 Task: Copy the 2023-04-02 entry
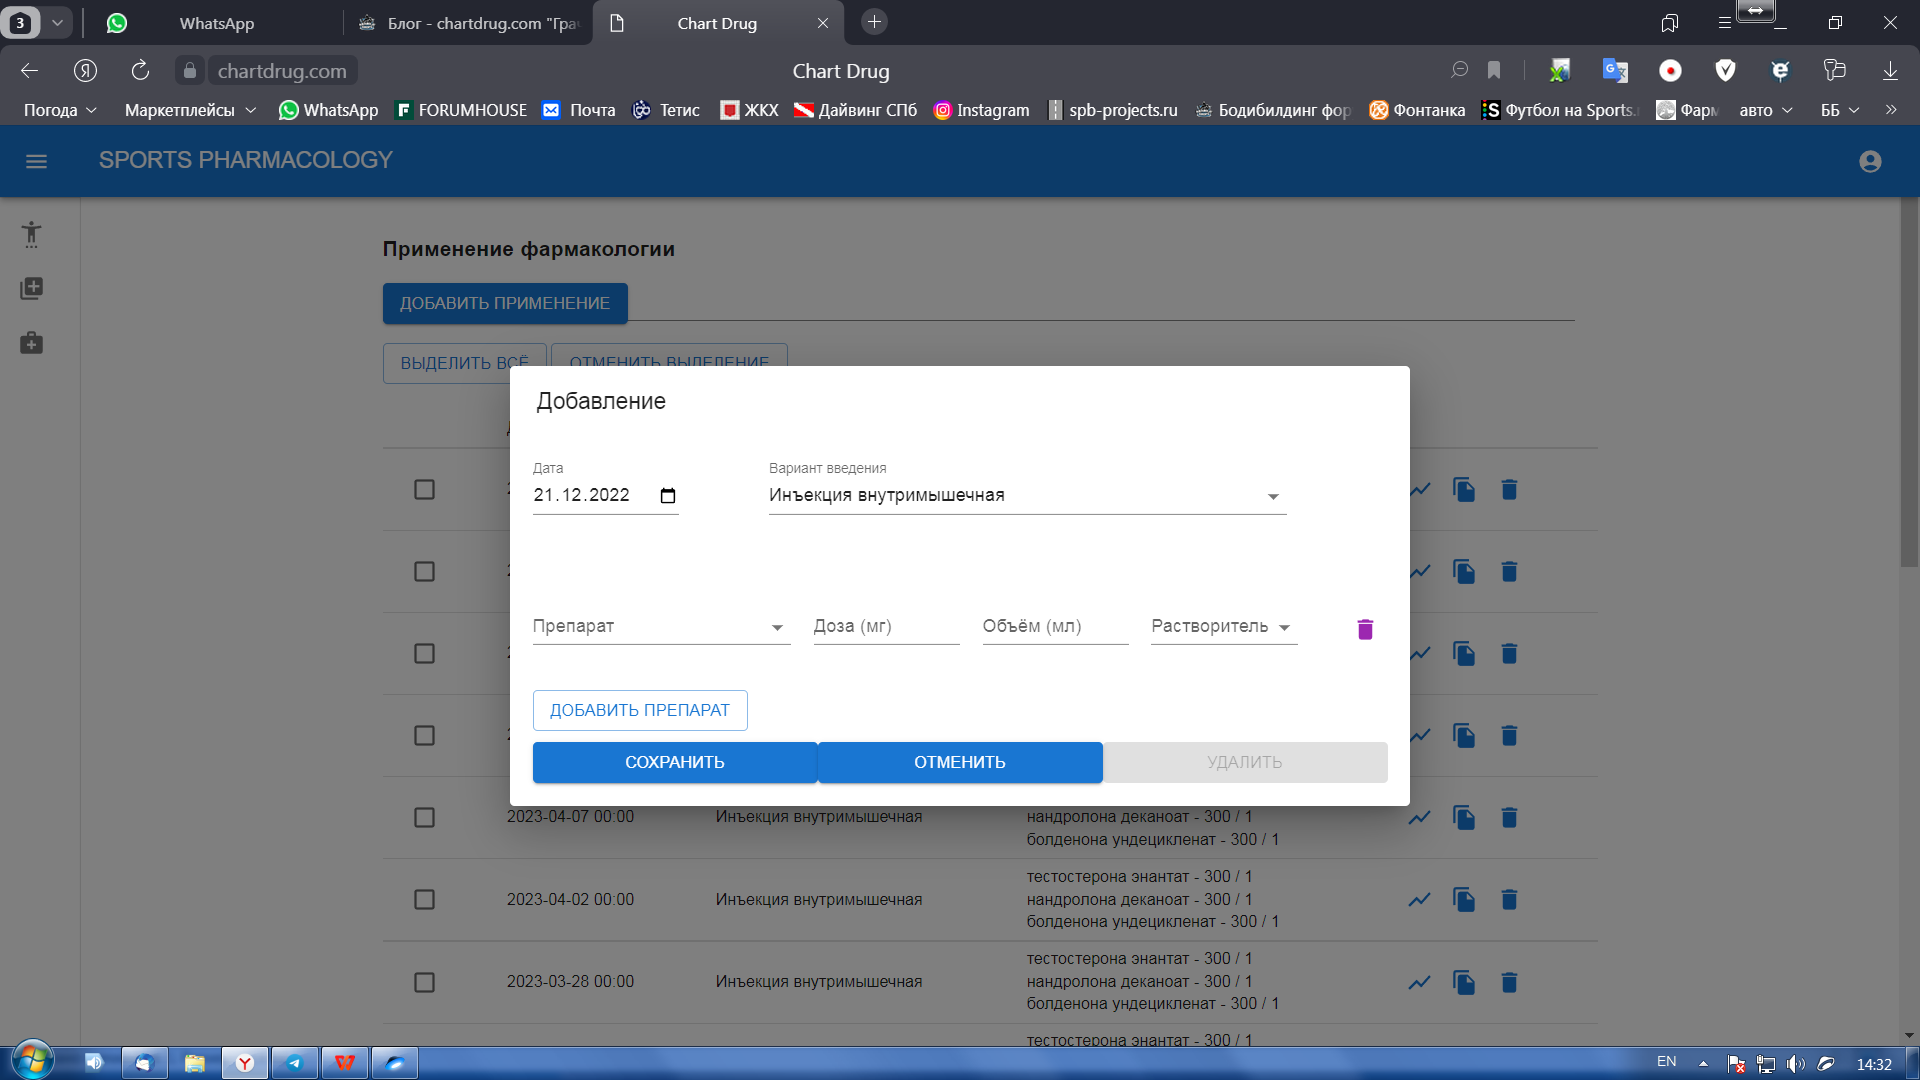[1464, 899]
